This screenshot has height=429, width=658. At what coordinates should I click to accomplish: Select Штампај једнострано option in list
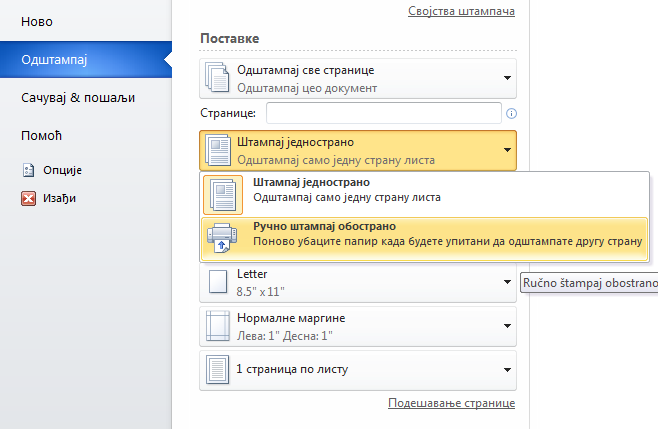point(424,195)
